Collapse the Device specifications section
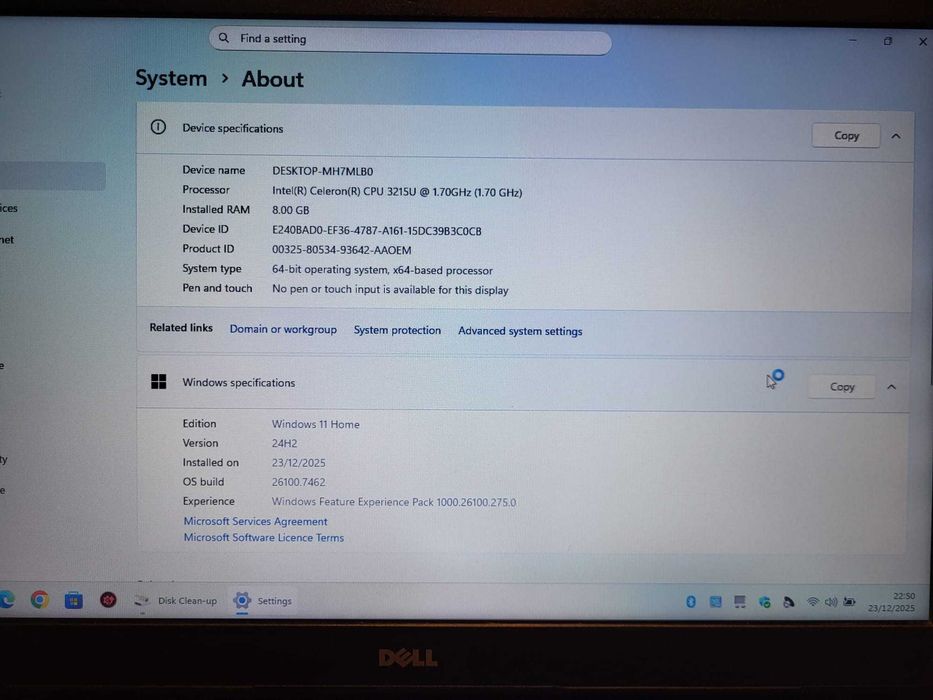The height and width of the screenshot is (700, 933). tap(896, 136)
